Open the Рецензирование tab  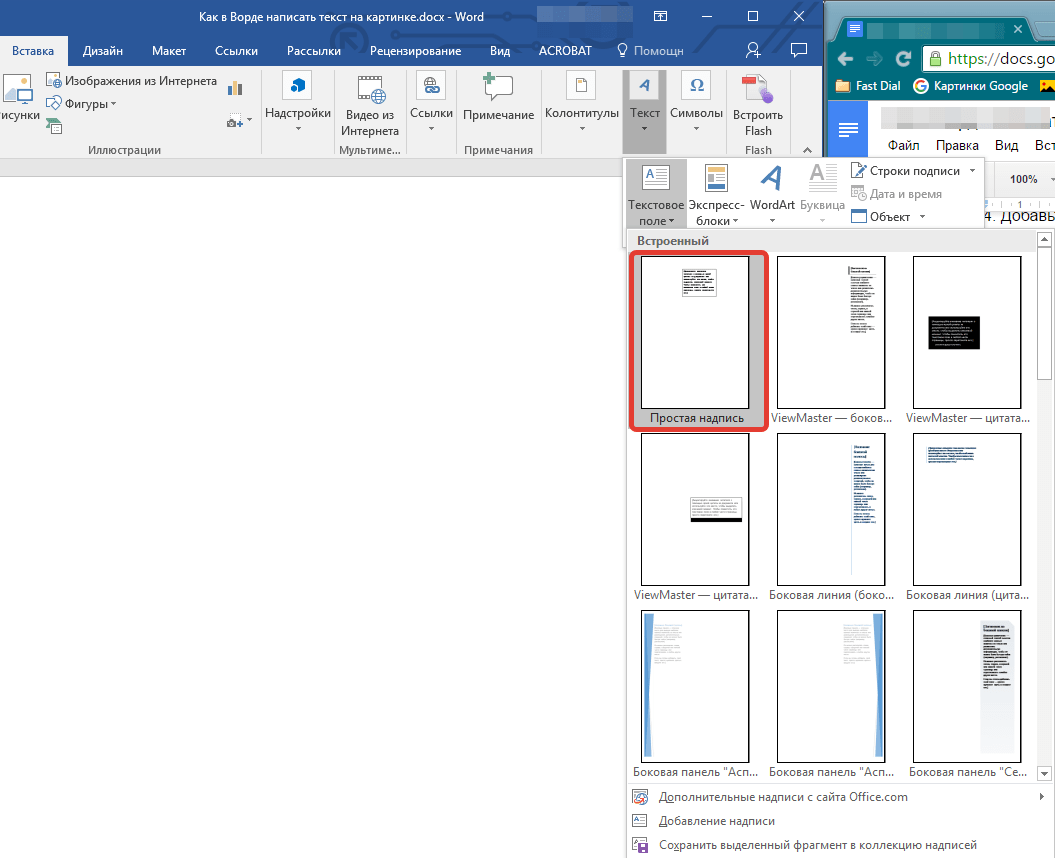click(x=415, y=51)
